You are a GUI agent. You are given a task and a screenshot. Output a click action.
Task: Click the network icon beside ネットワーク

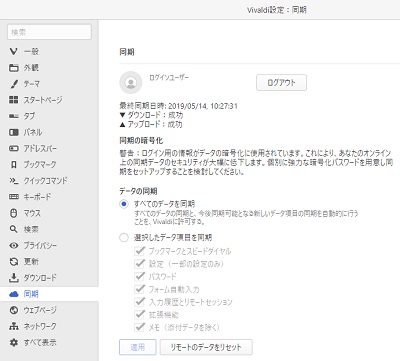point(14,326)
